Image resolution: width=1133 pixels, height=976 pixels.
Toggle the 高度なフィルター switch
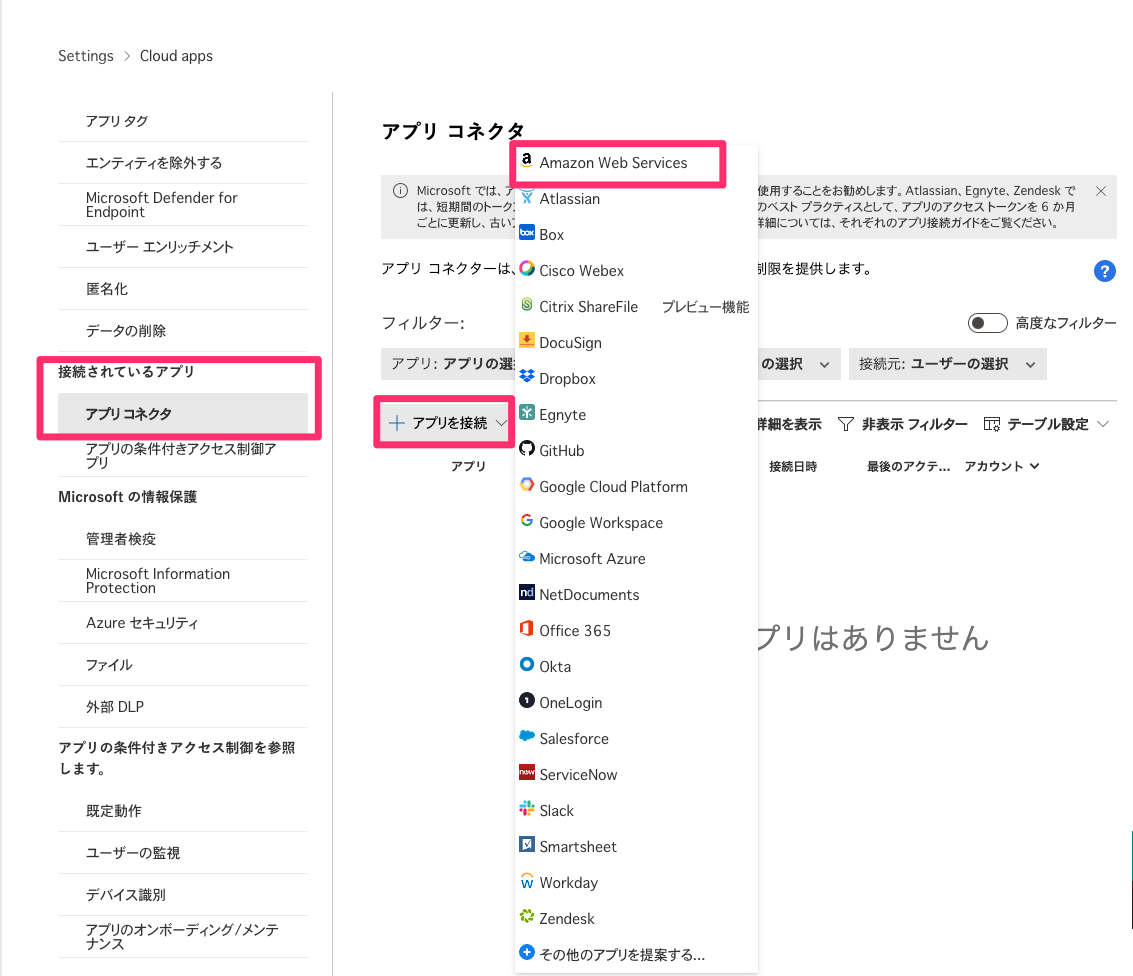click(x=987, y=323)
